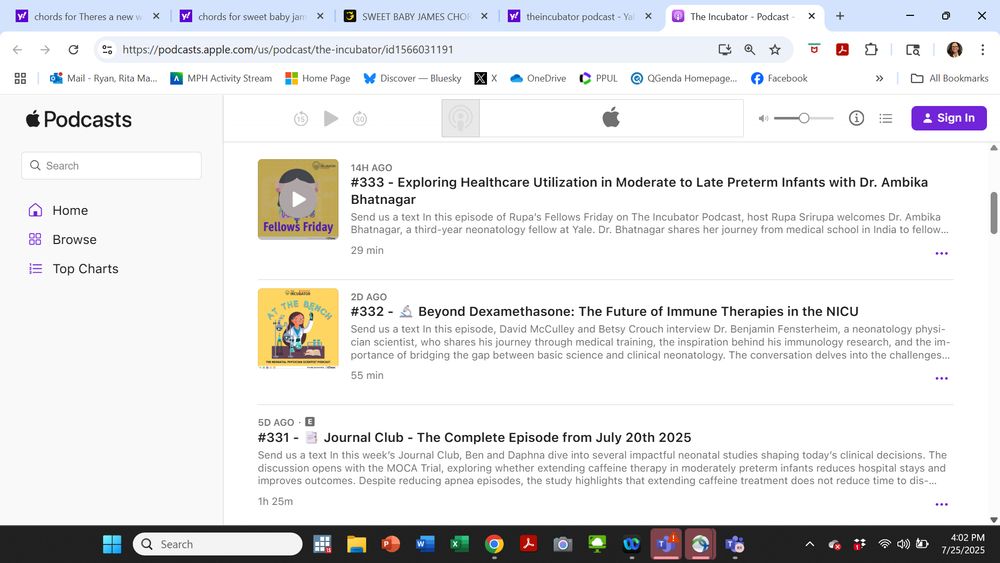Open PPUL bookmark
Image resolution: width=1000 pixels, height=563 pixels.
(598, 78)
